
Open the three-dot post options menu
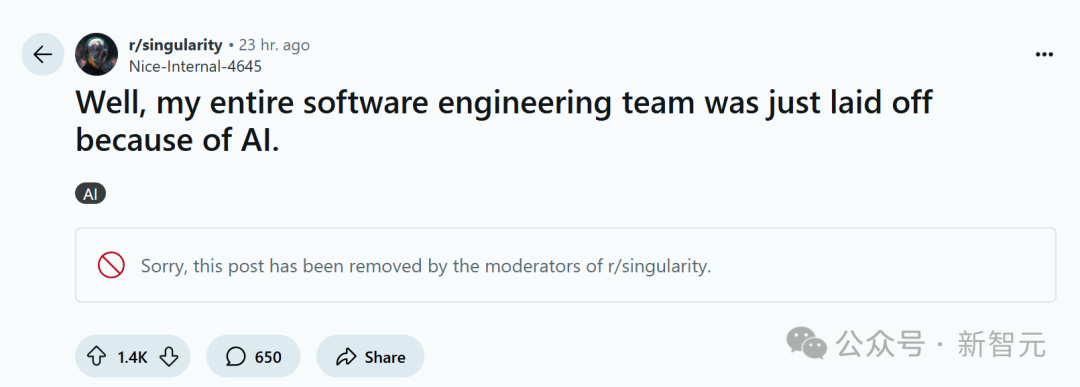click(x=1044, y=55)
